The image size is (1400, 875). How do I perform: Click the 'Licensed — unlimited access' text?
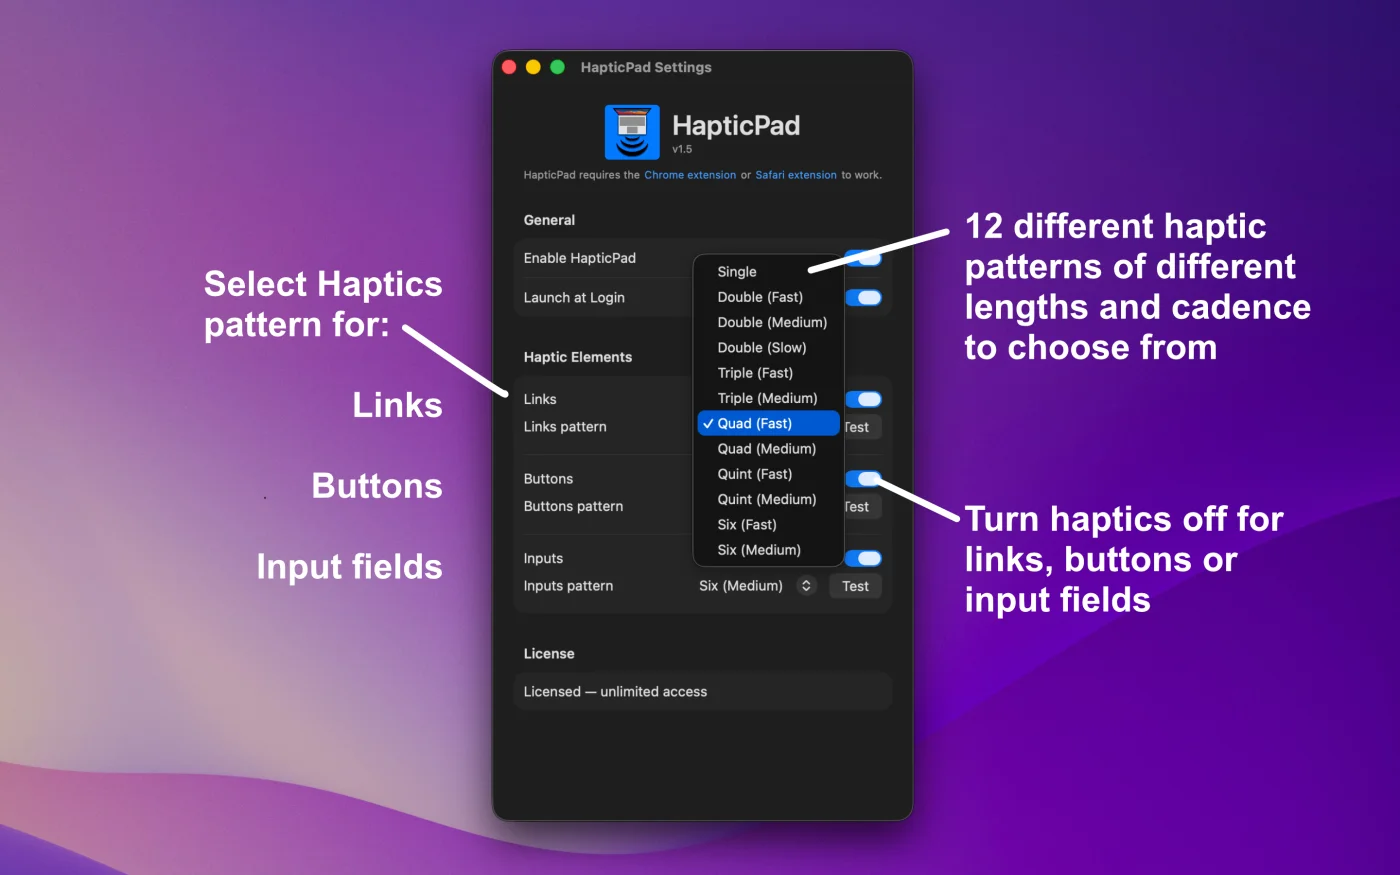(x=615, y=692)
